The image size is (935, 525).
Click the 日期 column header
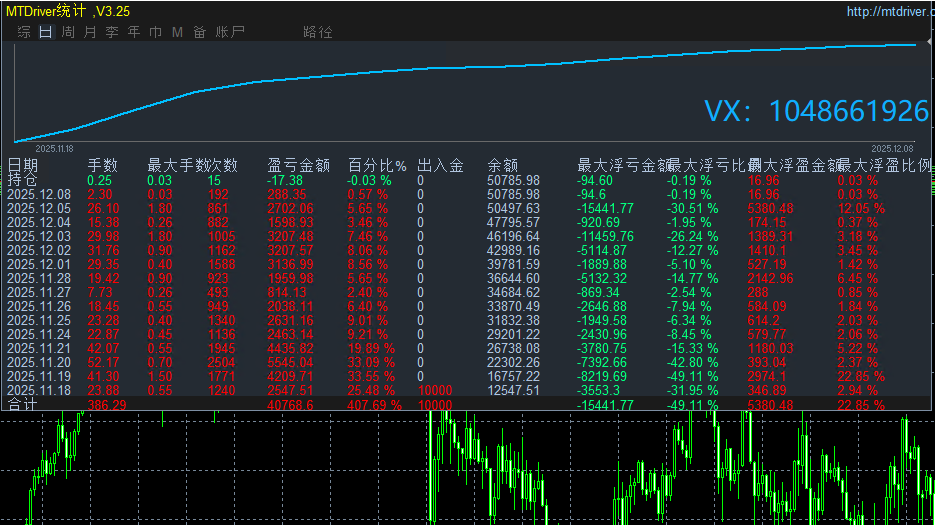tap(23, 165)
